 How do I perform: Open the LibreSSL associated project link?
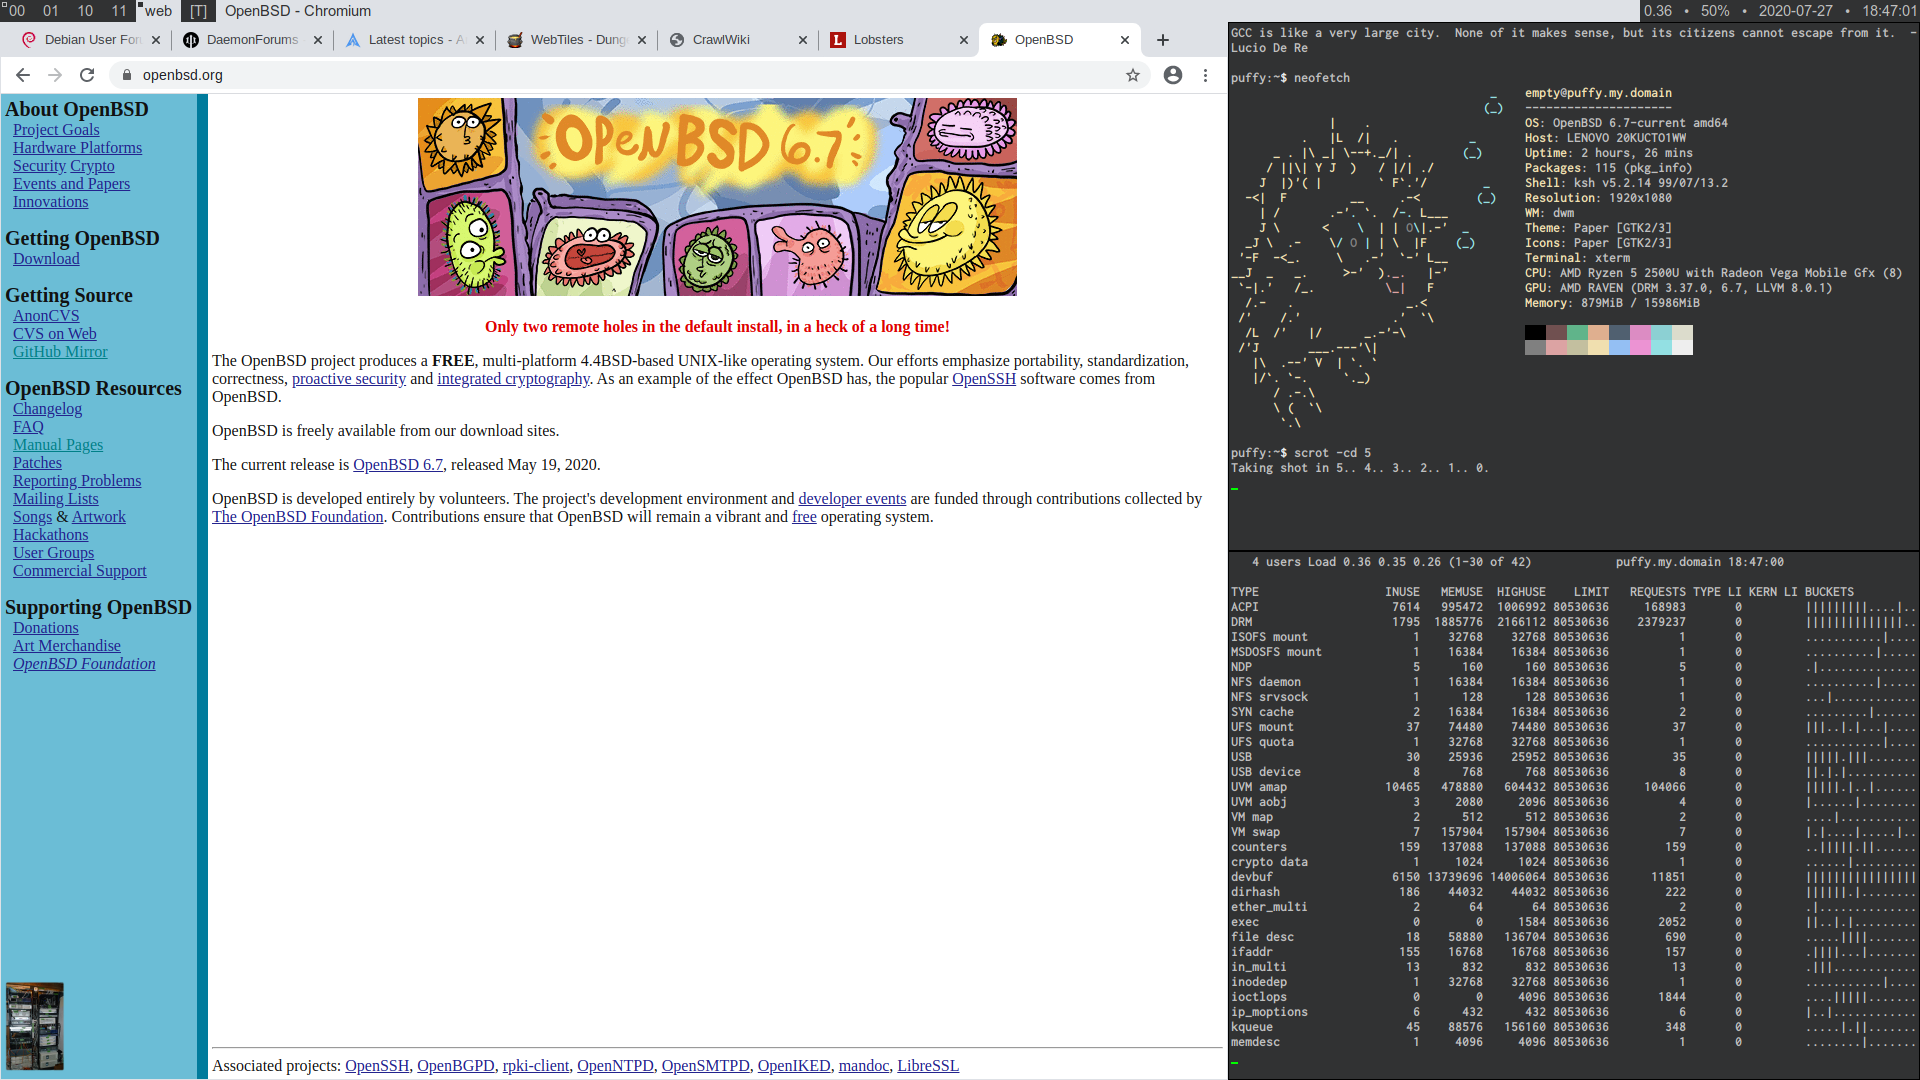pos(928,1066)
